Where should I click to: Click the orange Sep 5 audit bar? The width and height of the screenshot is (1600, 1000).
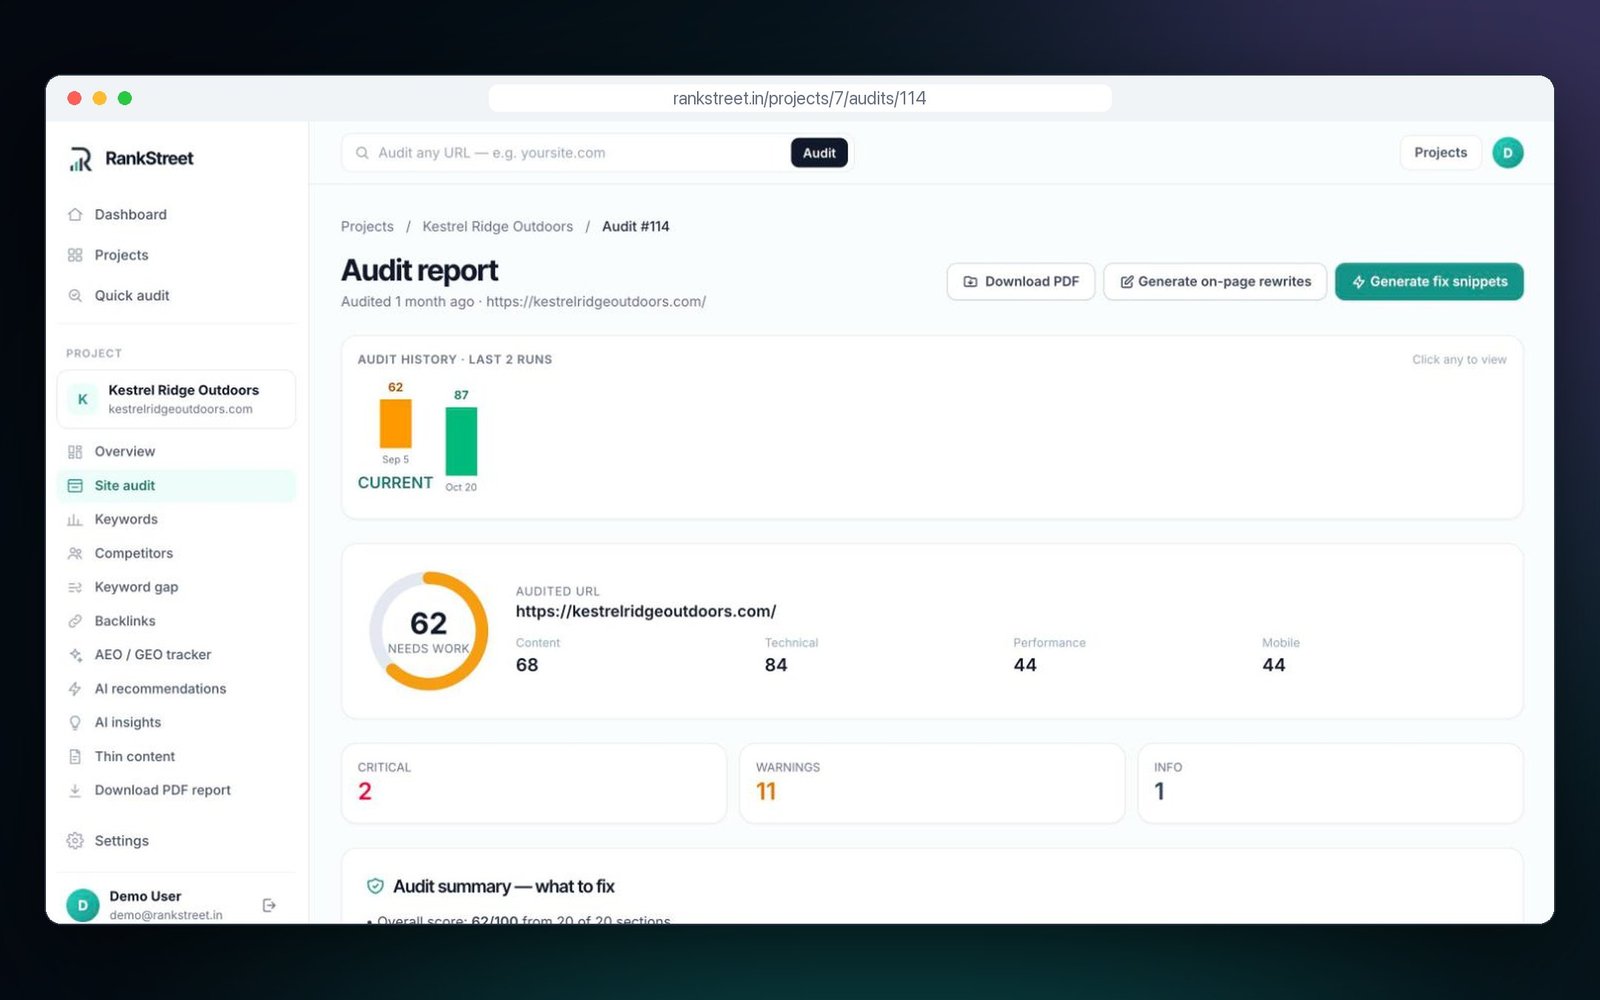coord(395,424)
